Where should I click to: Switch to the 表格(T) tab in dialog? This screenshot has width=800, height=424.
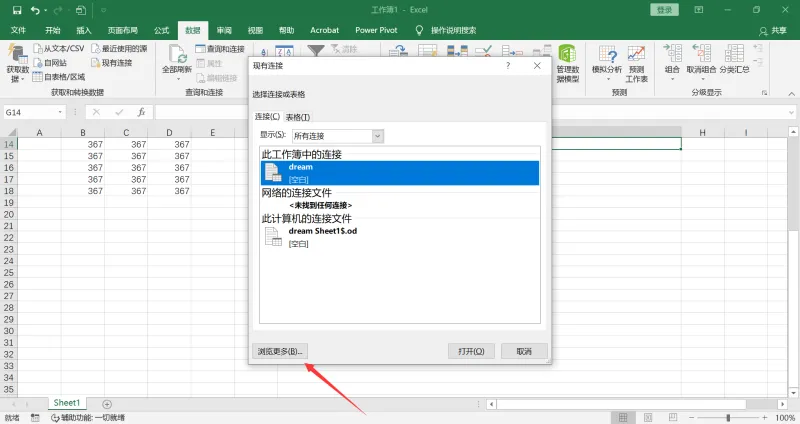(297, 117)
